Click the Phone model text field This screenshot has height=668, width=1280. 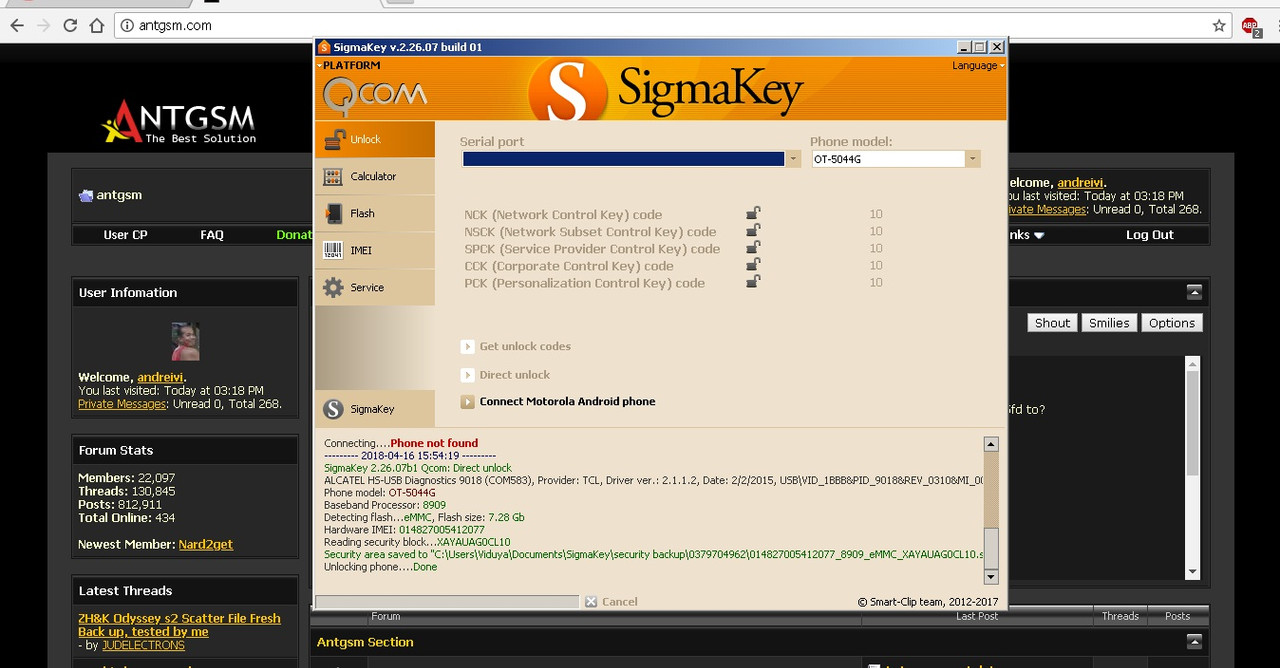[x=889, y=159]
